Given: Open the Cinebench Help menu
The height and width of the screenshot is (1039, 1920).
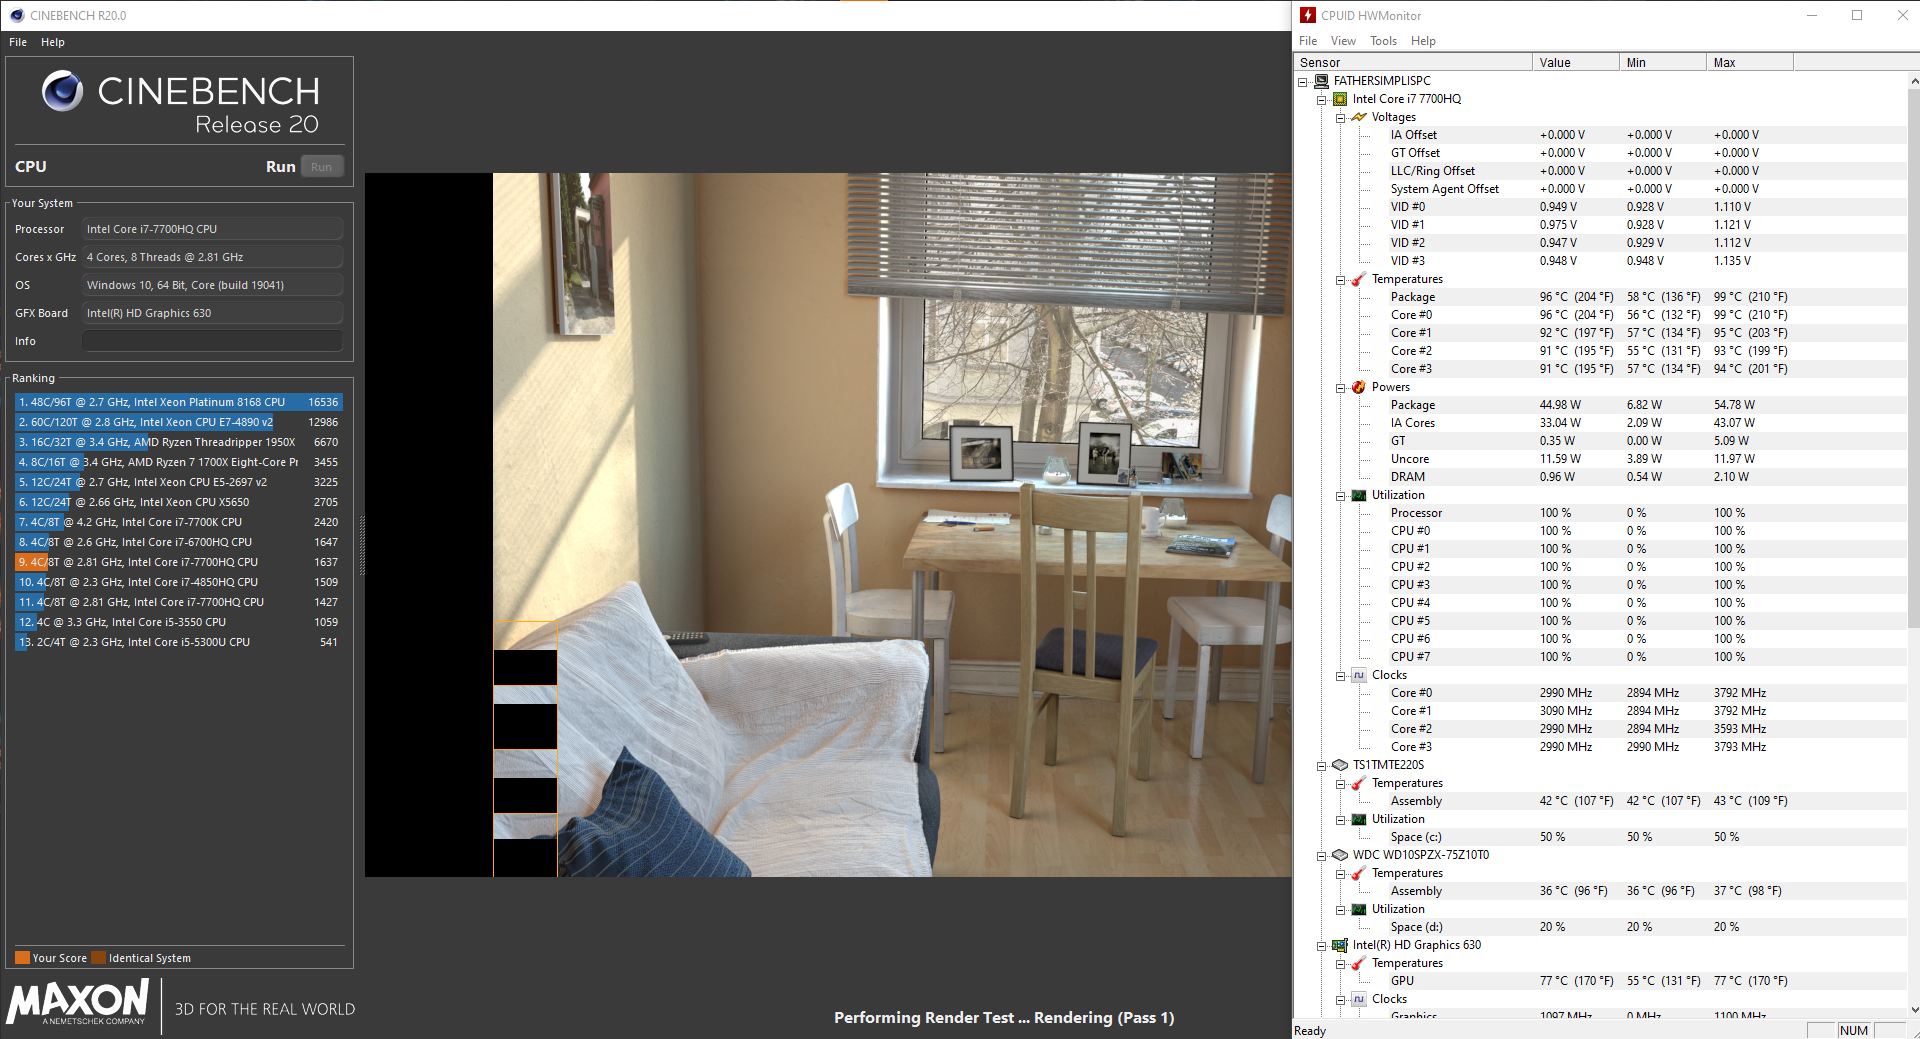Looking at the screenshot, I should [53, 42].
